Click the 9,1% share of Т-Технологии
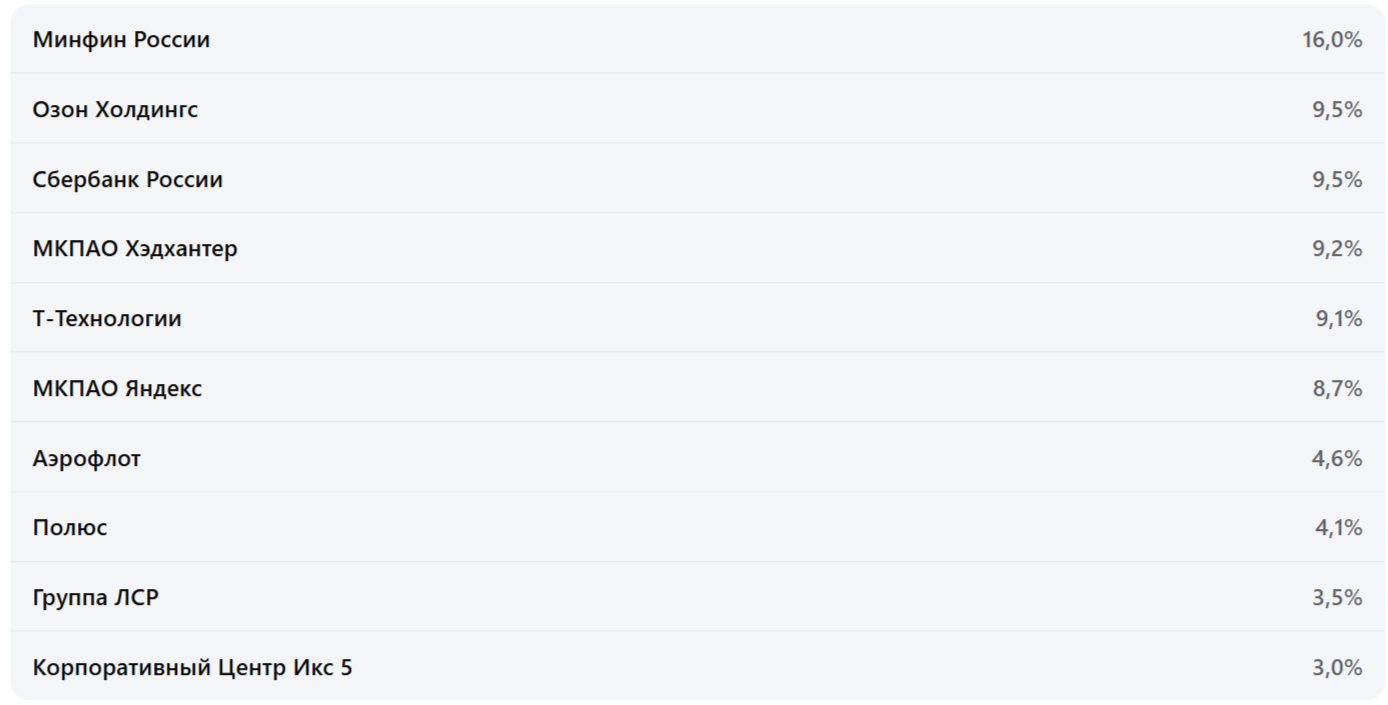This screenshot has width=1388, height=705. coord(1338,319)
